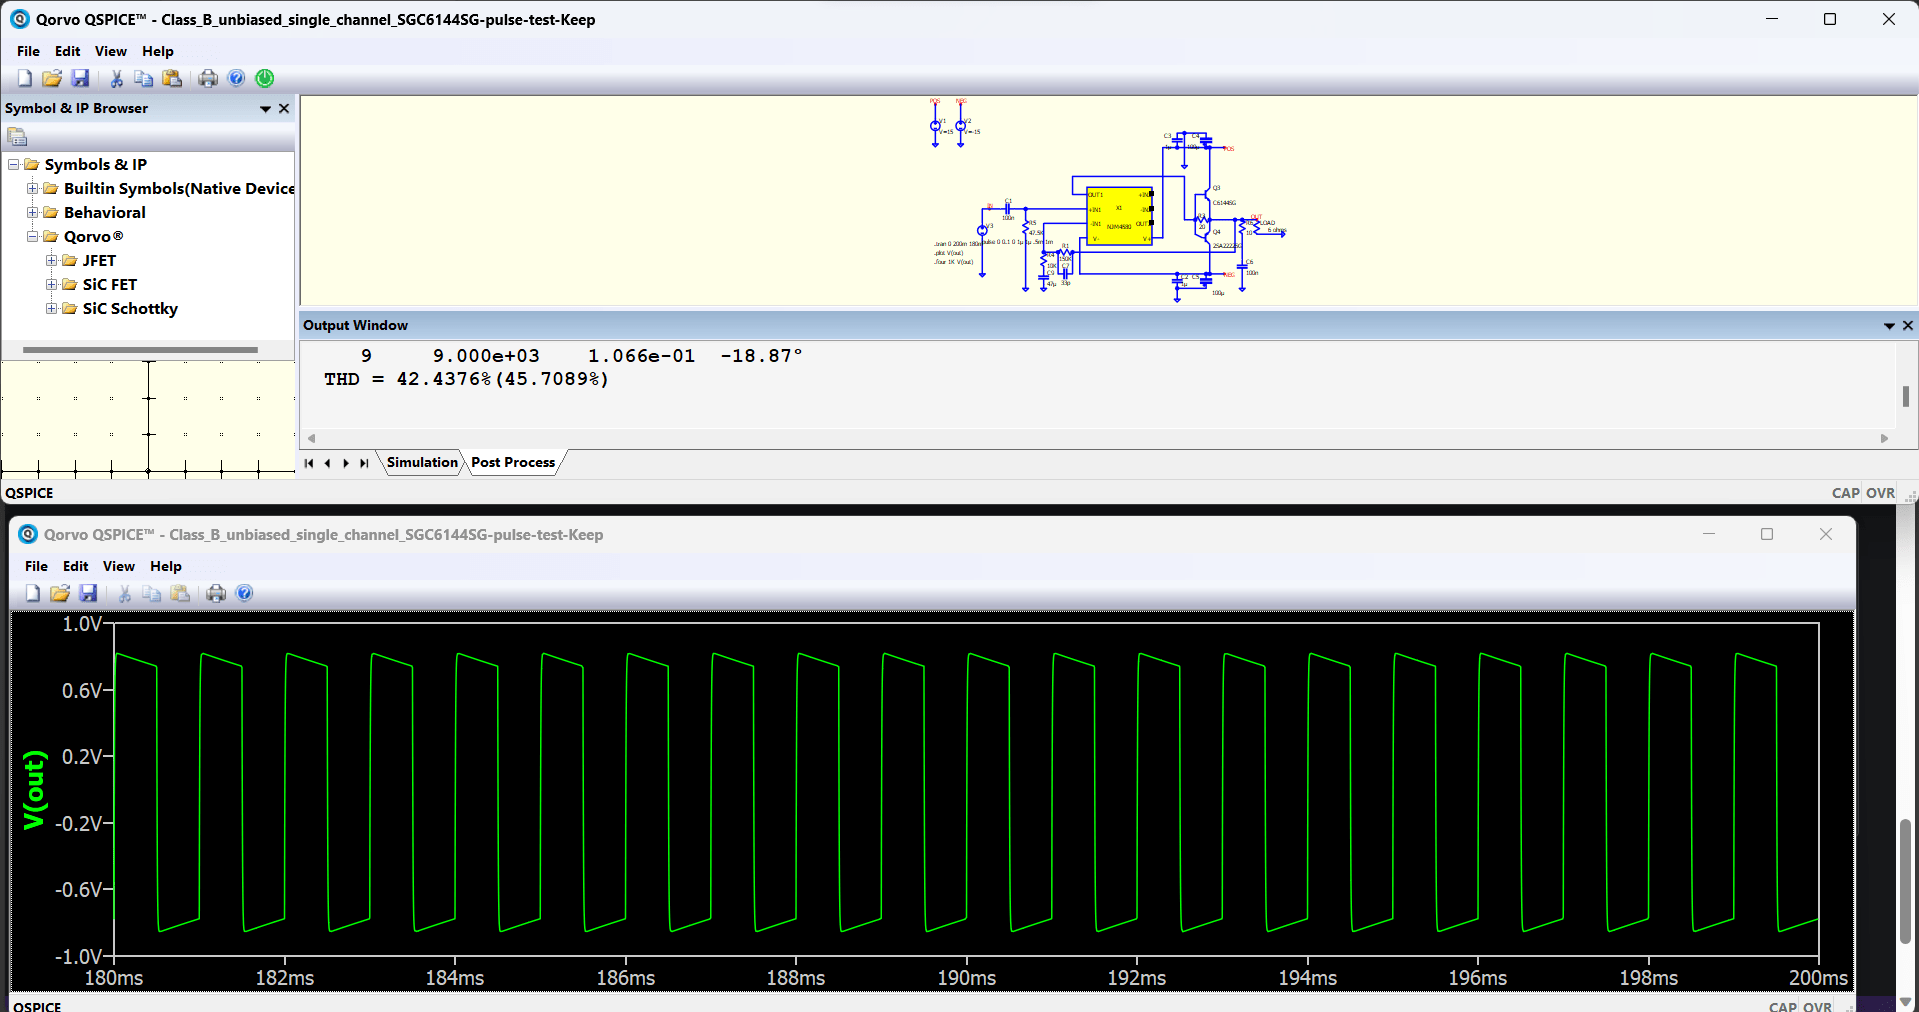Click the far-right vertical scrollbar thumb beside waveform
This screenshot has height=1012, width=1919.
point(1905,881)
